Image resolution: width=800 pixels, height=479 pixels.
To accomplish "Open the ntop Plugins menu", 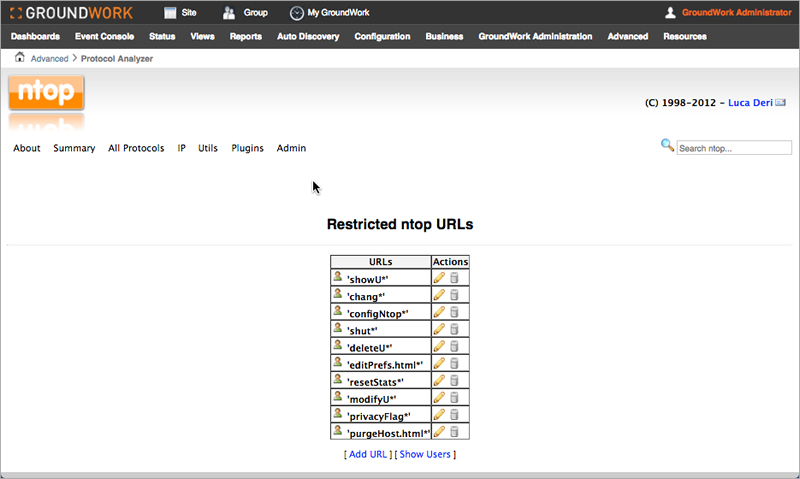I will (247, 148).
